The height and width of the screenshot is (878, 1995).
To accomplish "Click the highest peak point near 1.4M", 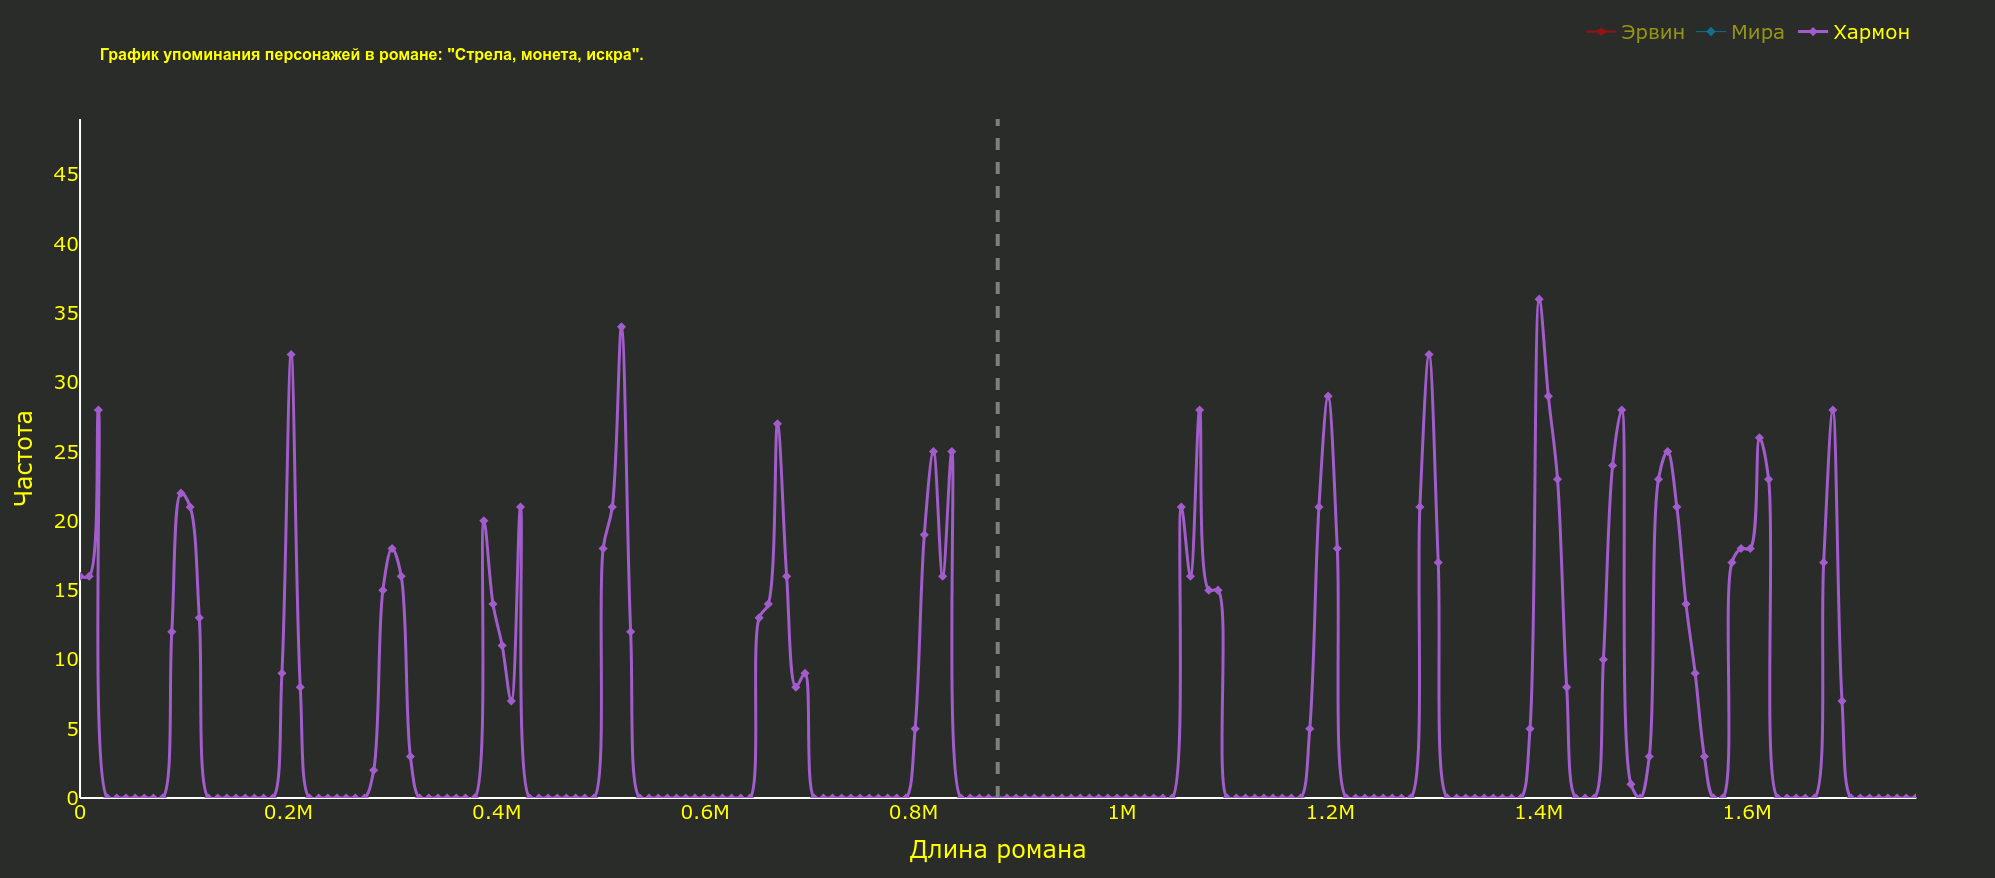I will point(1539,299).
